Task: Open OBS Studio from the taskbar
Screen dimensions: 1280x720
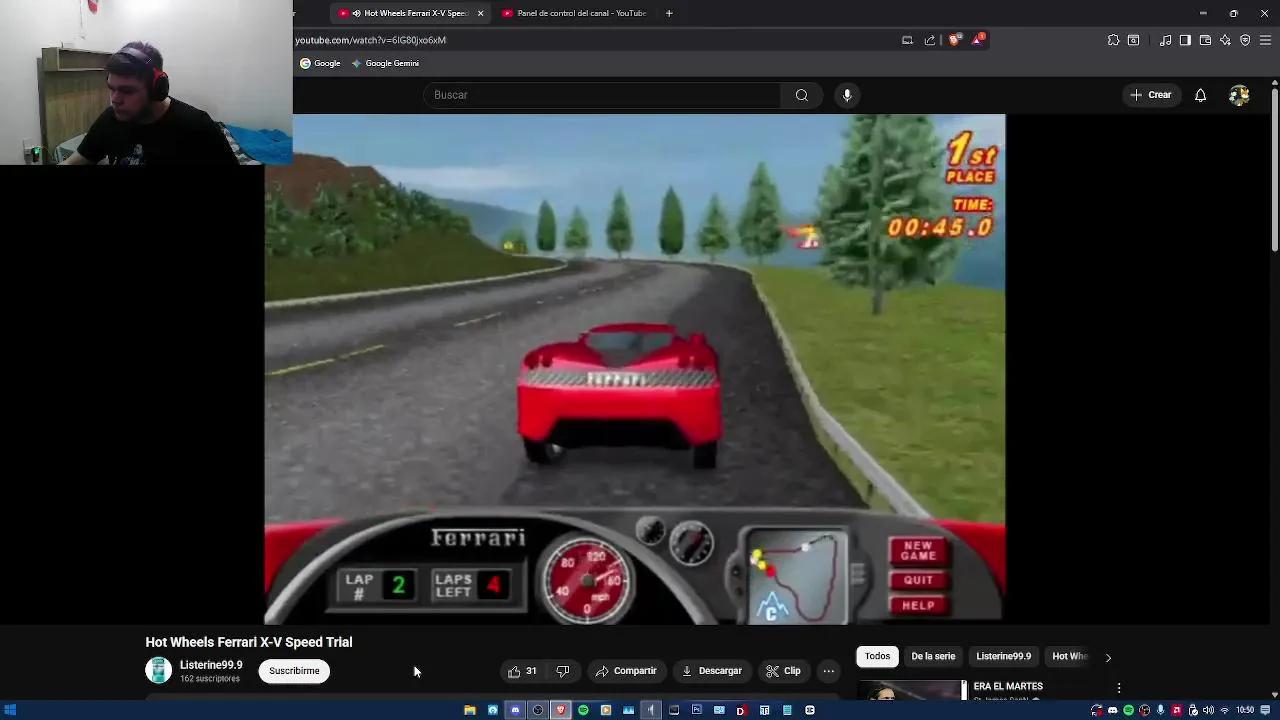Action: (538, 710)
